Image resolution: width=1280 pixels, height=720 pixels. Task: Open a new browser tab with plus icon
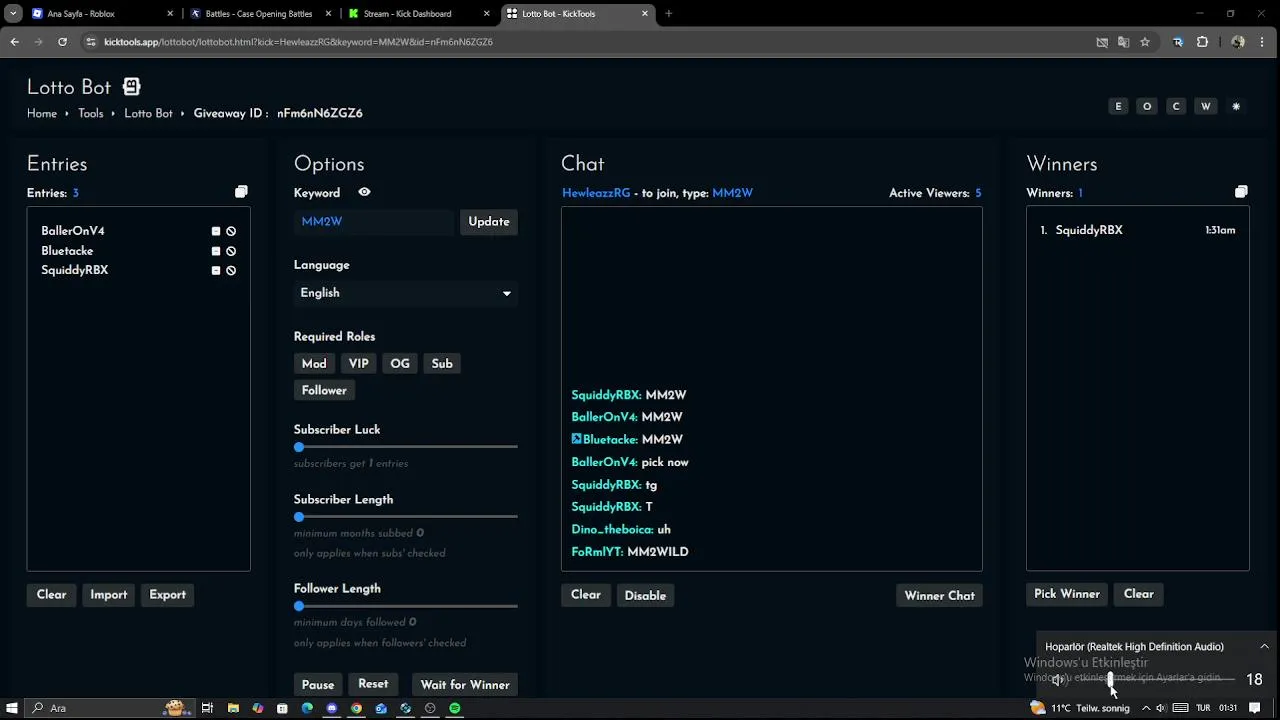pyautogui.click(x=669, y=14)
